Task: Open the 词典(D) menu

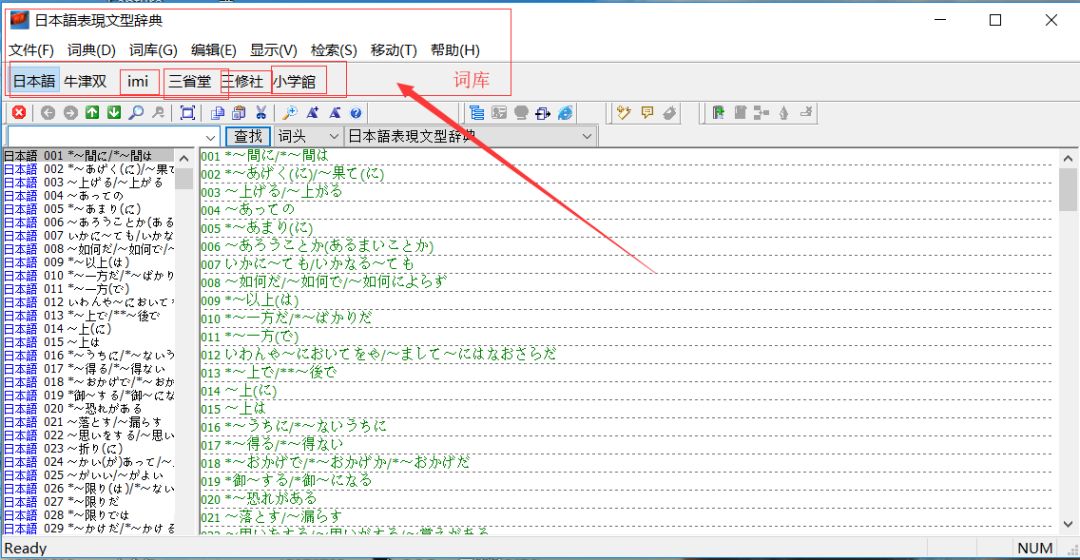Action: (x=91, y=50)
